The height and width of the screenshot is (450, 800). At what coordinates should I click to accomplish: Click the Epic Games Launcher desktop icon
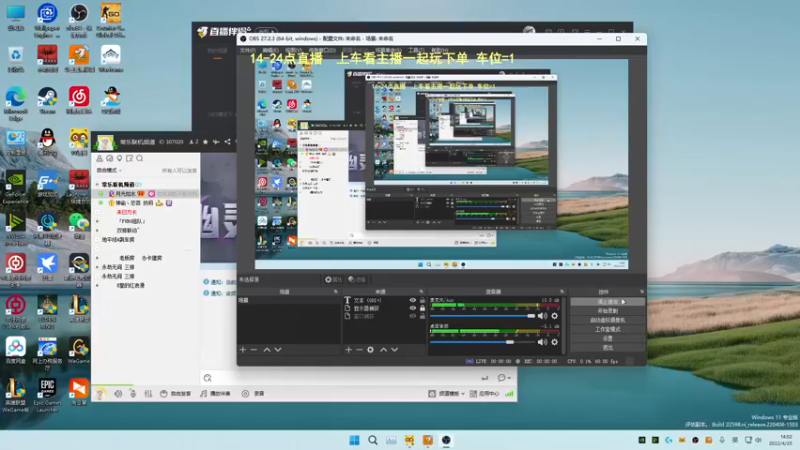pos(47,395)
